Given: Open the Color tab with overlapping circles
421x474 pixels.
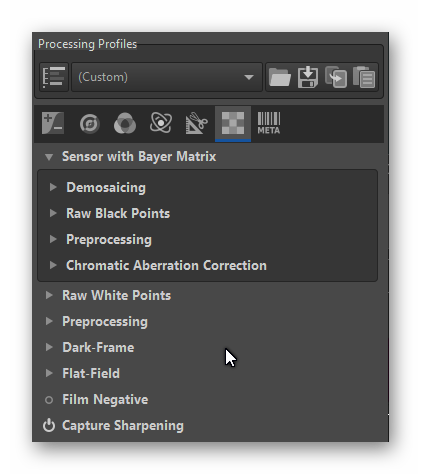Looking at the screenshot, I should point(125,123).
